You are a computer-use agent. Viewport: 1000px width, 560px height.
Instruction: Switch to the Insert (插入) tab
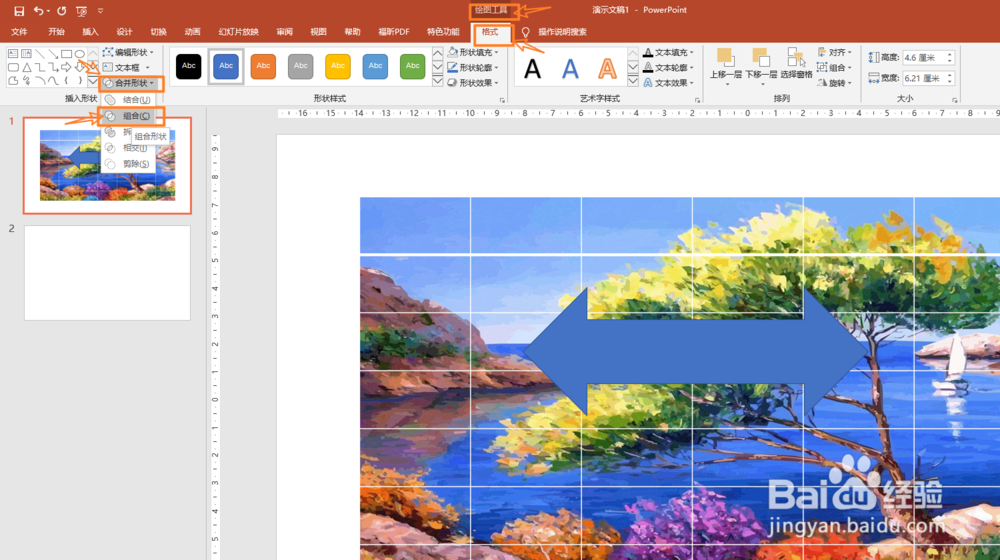(x=91, y=32)
